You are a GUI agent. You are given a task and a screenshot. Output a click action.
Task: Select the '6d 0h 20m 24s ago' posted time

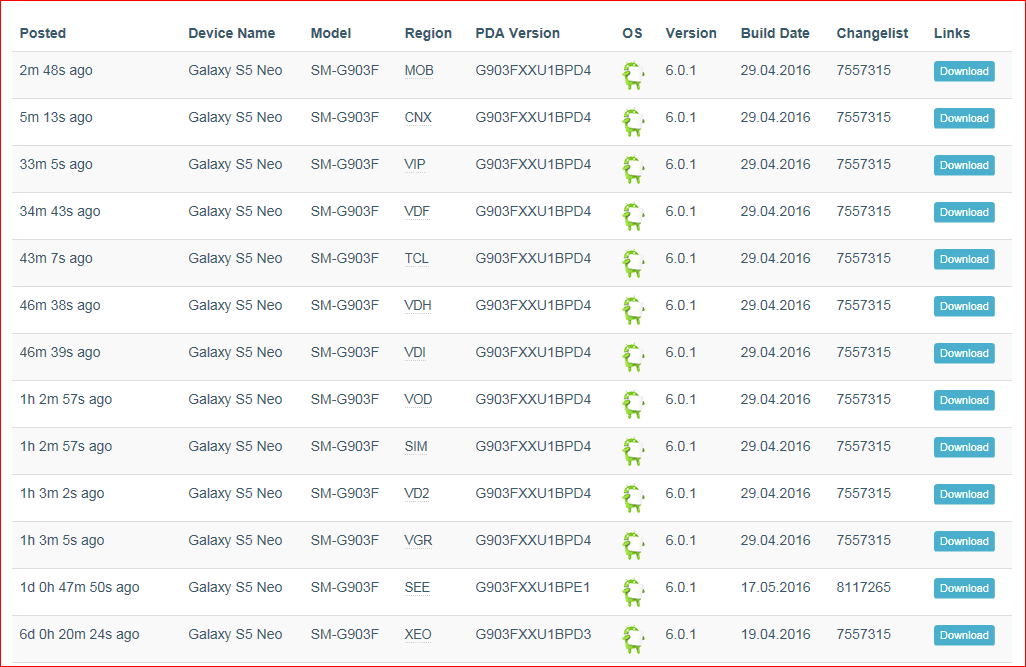click(x=79, y=635)
